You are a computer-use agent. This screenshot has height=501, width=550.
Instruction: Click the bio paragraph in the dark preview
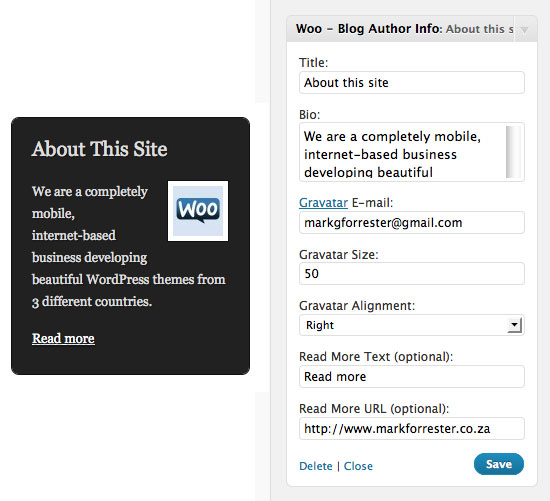pyautogui.click(x=128, y=246)
